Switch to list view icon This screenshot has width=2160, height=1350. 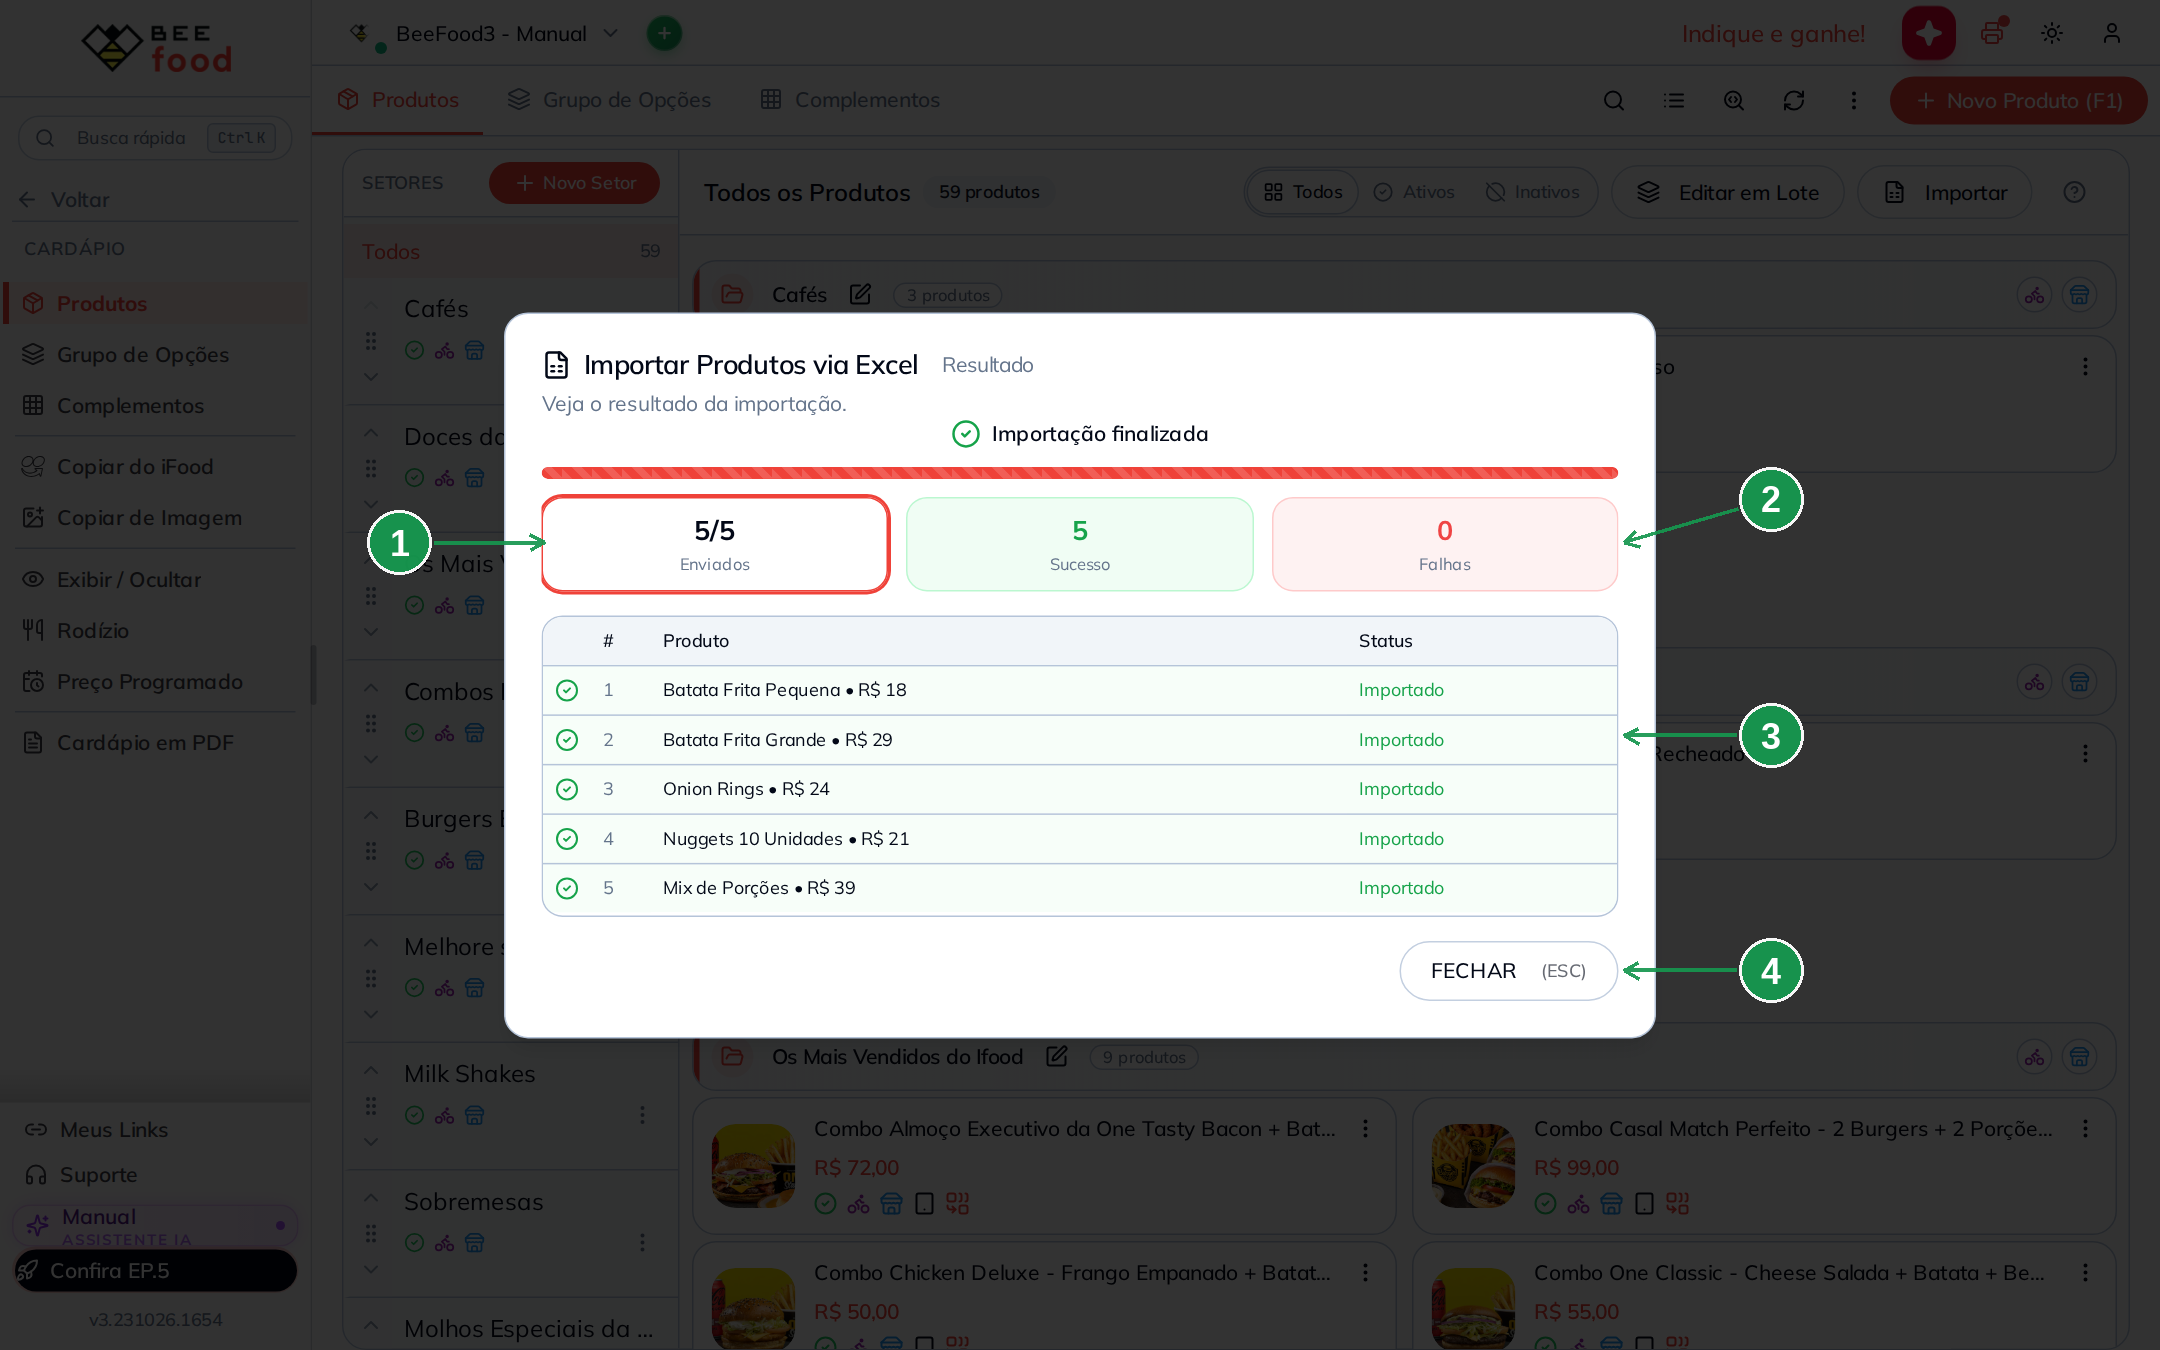[1674, 100]
